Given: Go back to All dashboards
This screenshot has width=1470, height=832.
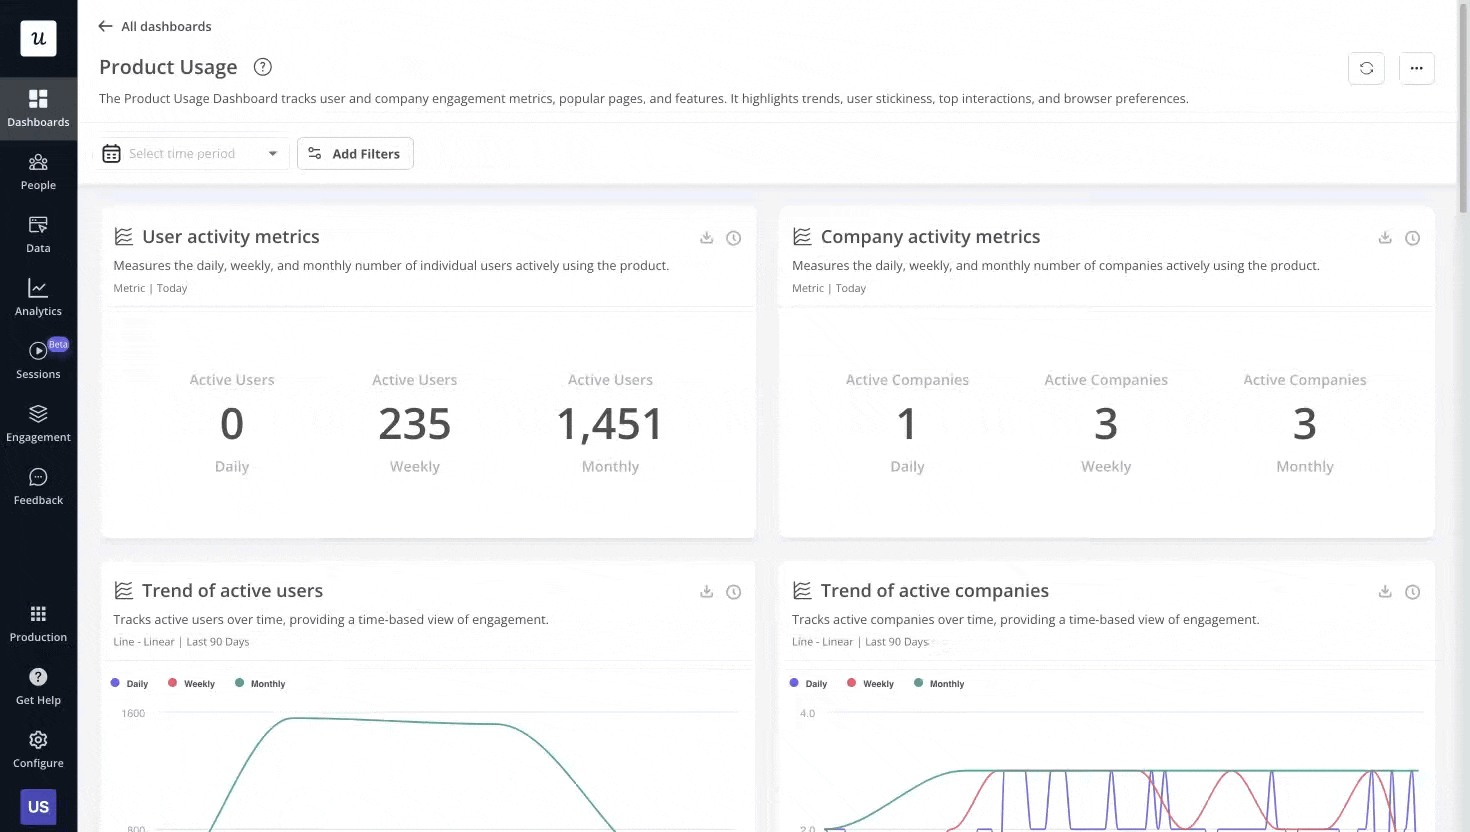Looking at the screenshot, I should coord(155,26).
